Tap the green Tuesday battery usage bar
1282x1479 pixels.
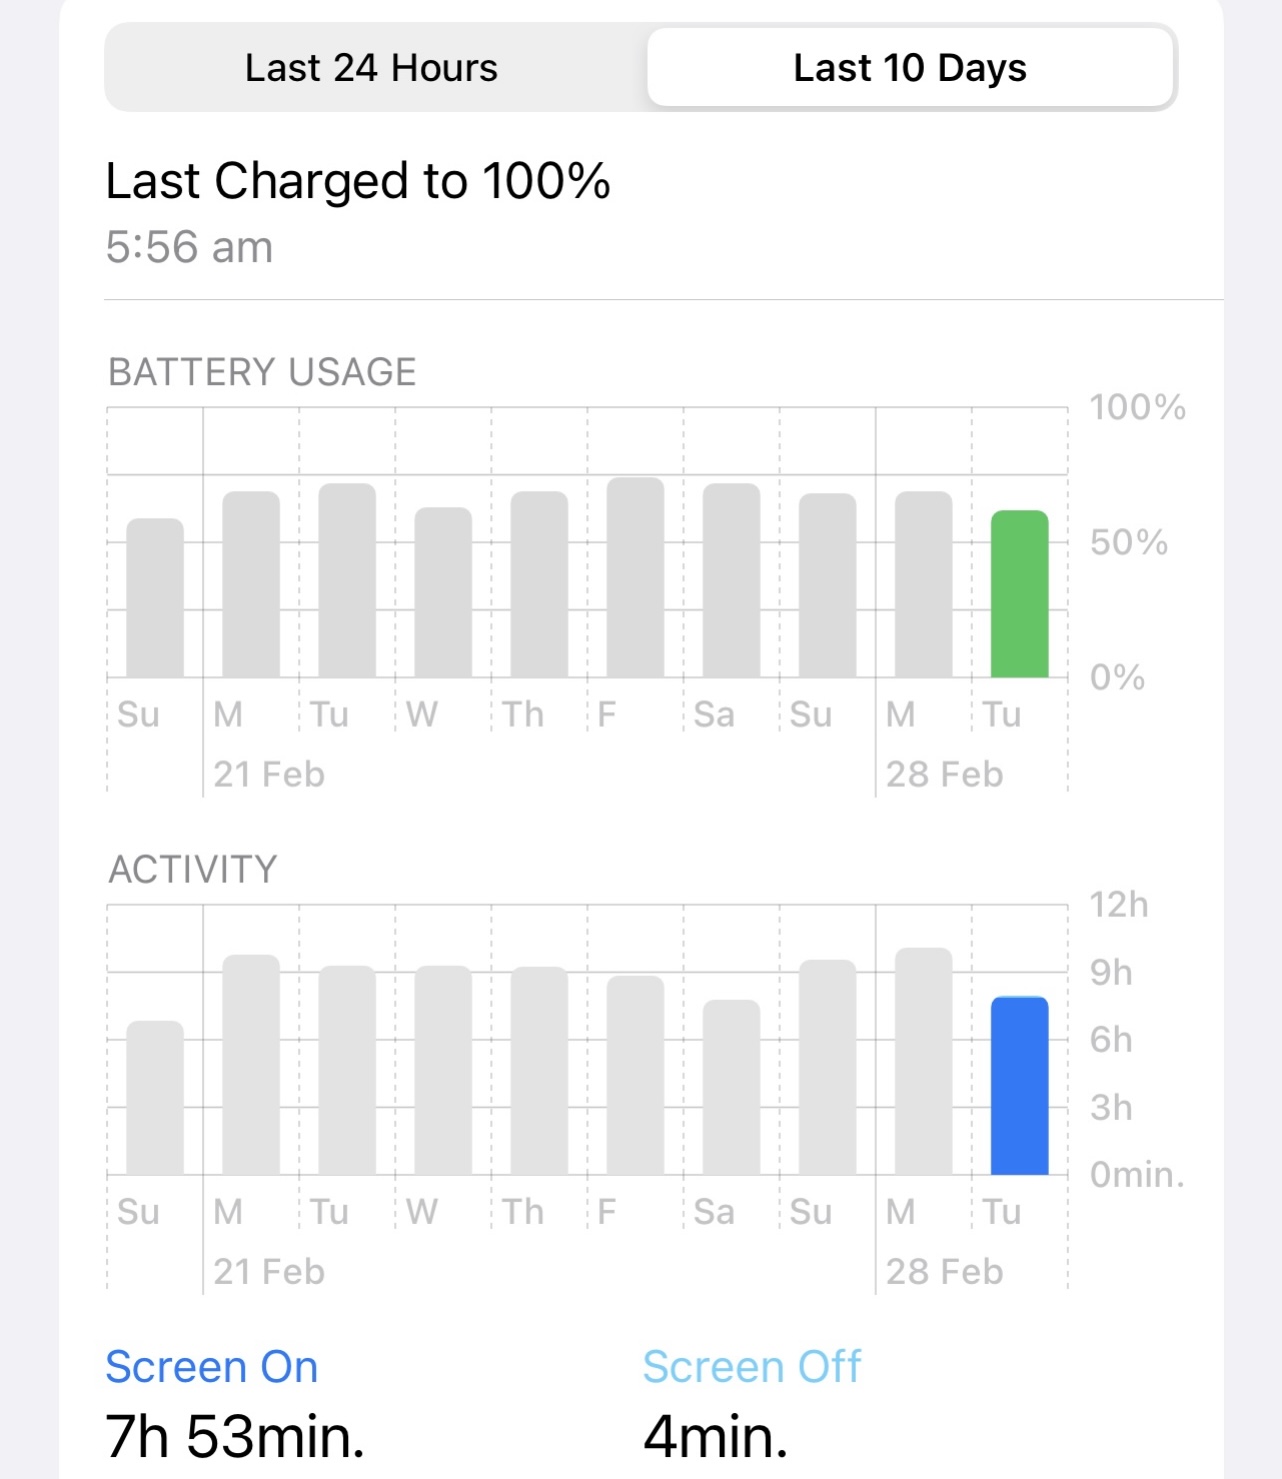tap(1019, 595)
